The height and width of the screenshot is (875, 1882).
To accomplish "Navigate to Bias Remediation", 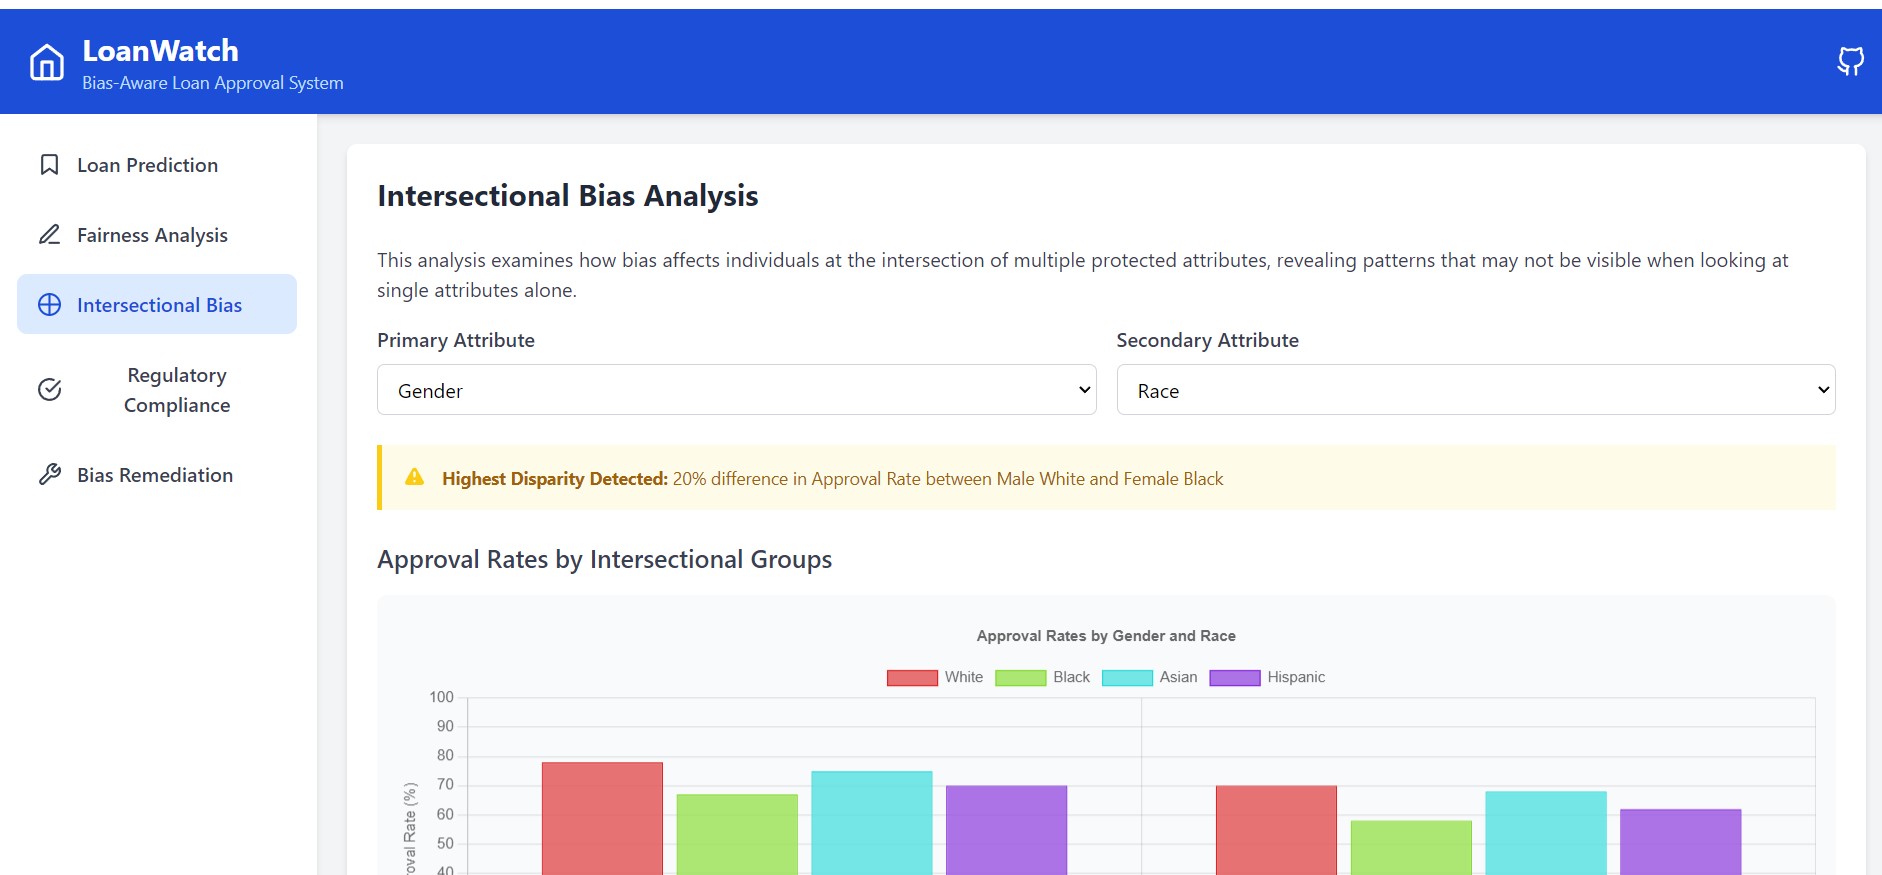I will tap(157, 475).
